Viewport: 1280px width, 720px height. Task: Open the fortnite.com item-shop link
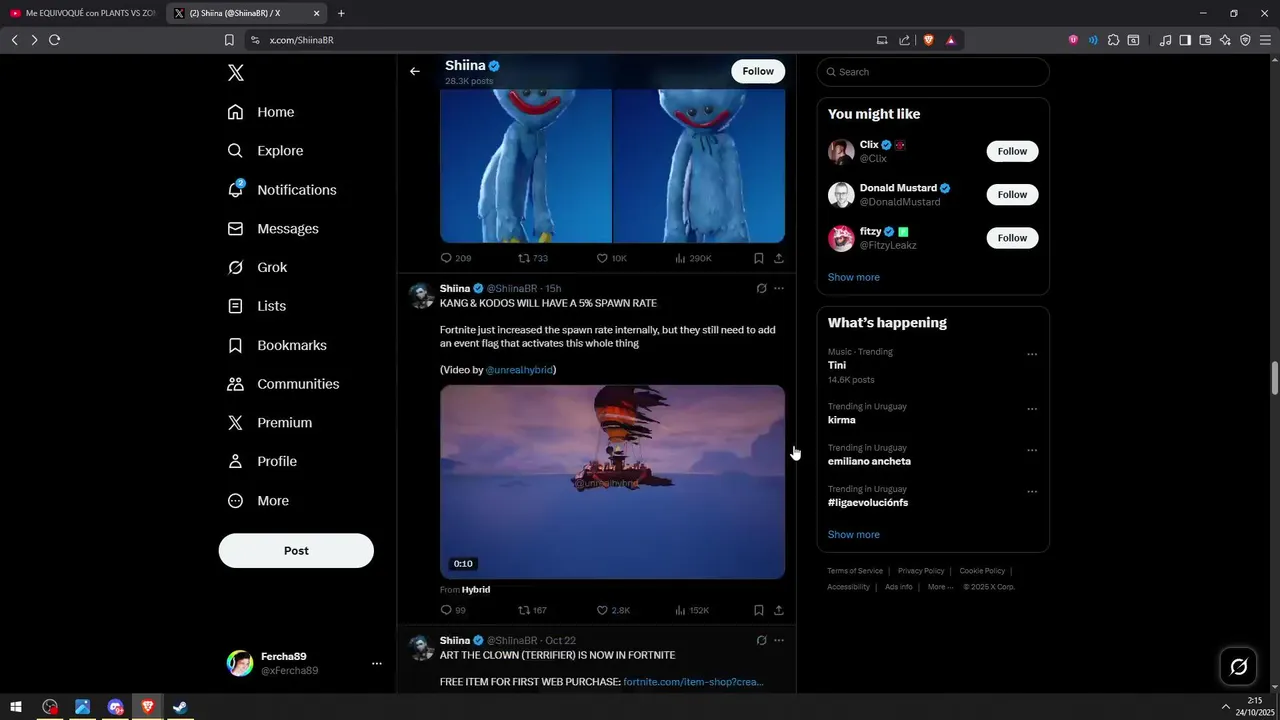(693, 682)
